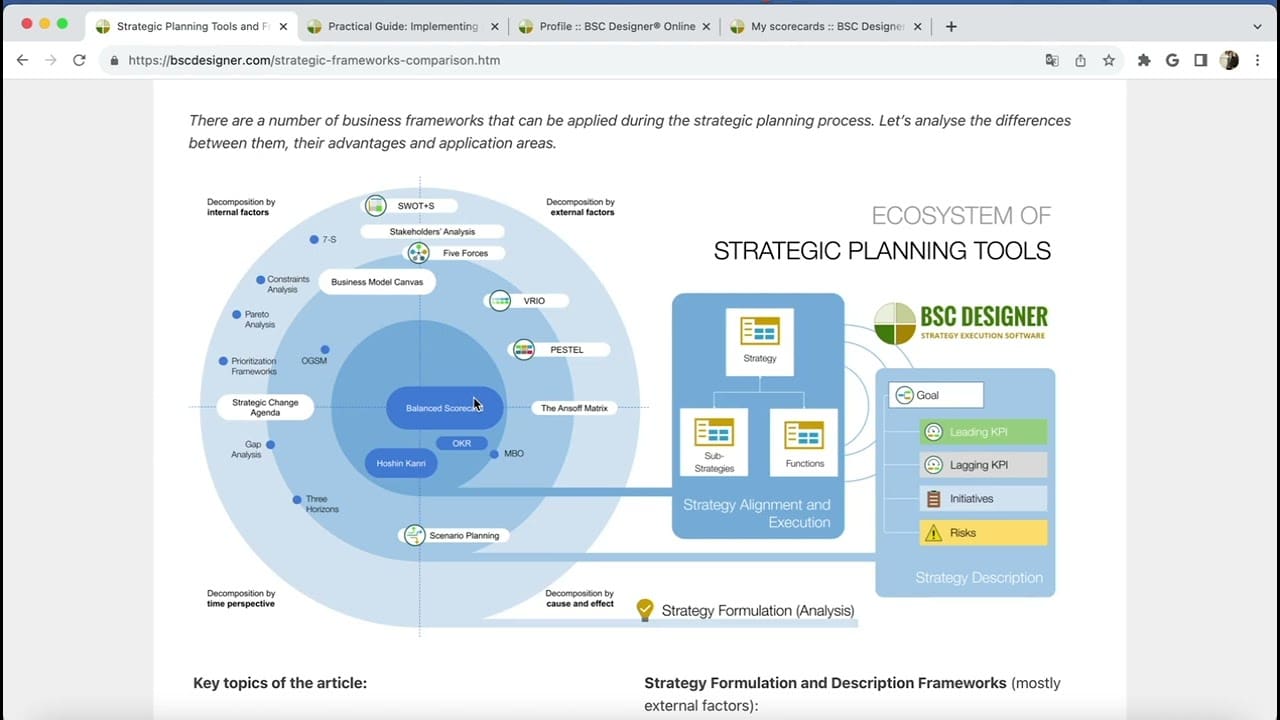
Task: Click the Lagging KPI bar
Action: 983,465
